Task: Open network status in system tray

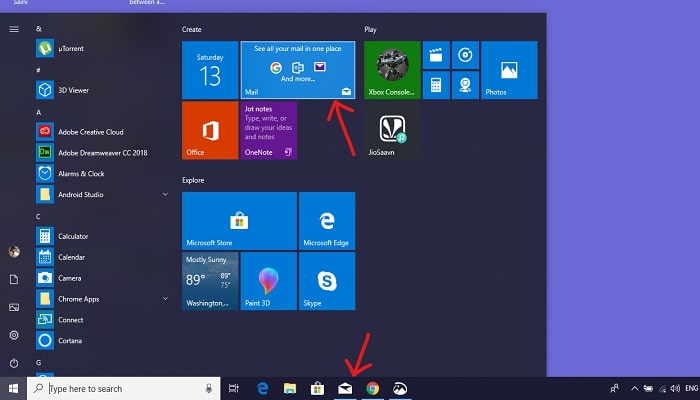Action: point(662,389)
